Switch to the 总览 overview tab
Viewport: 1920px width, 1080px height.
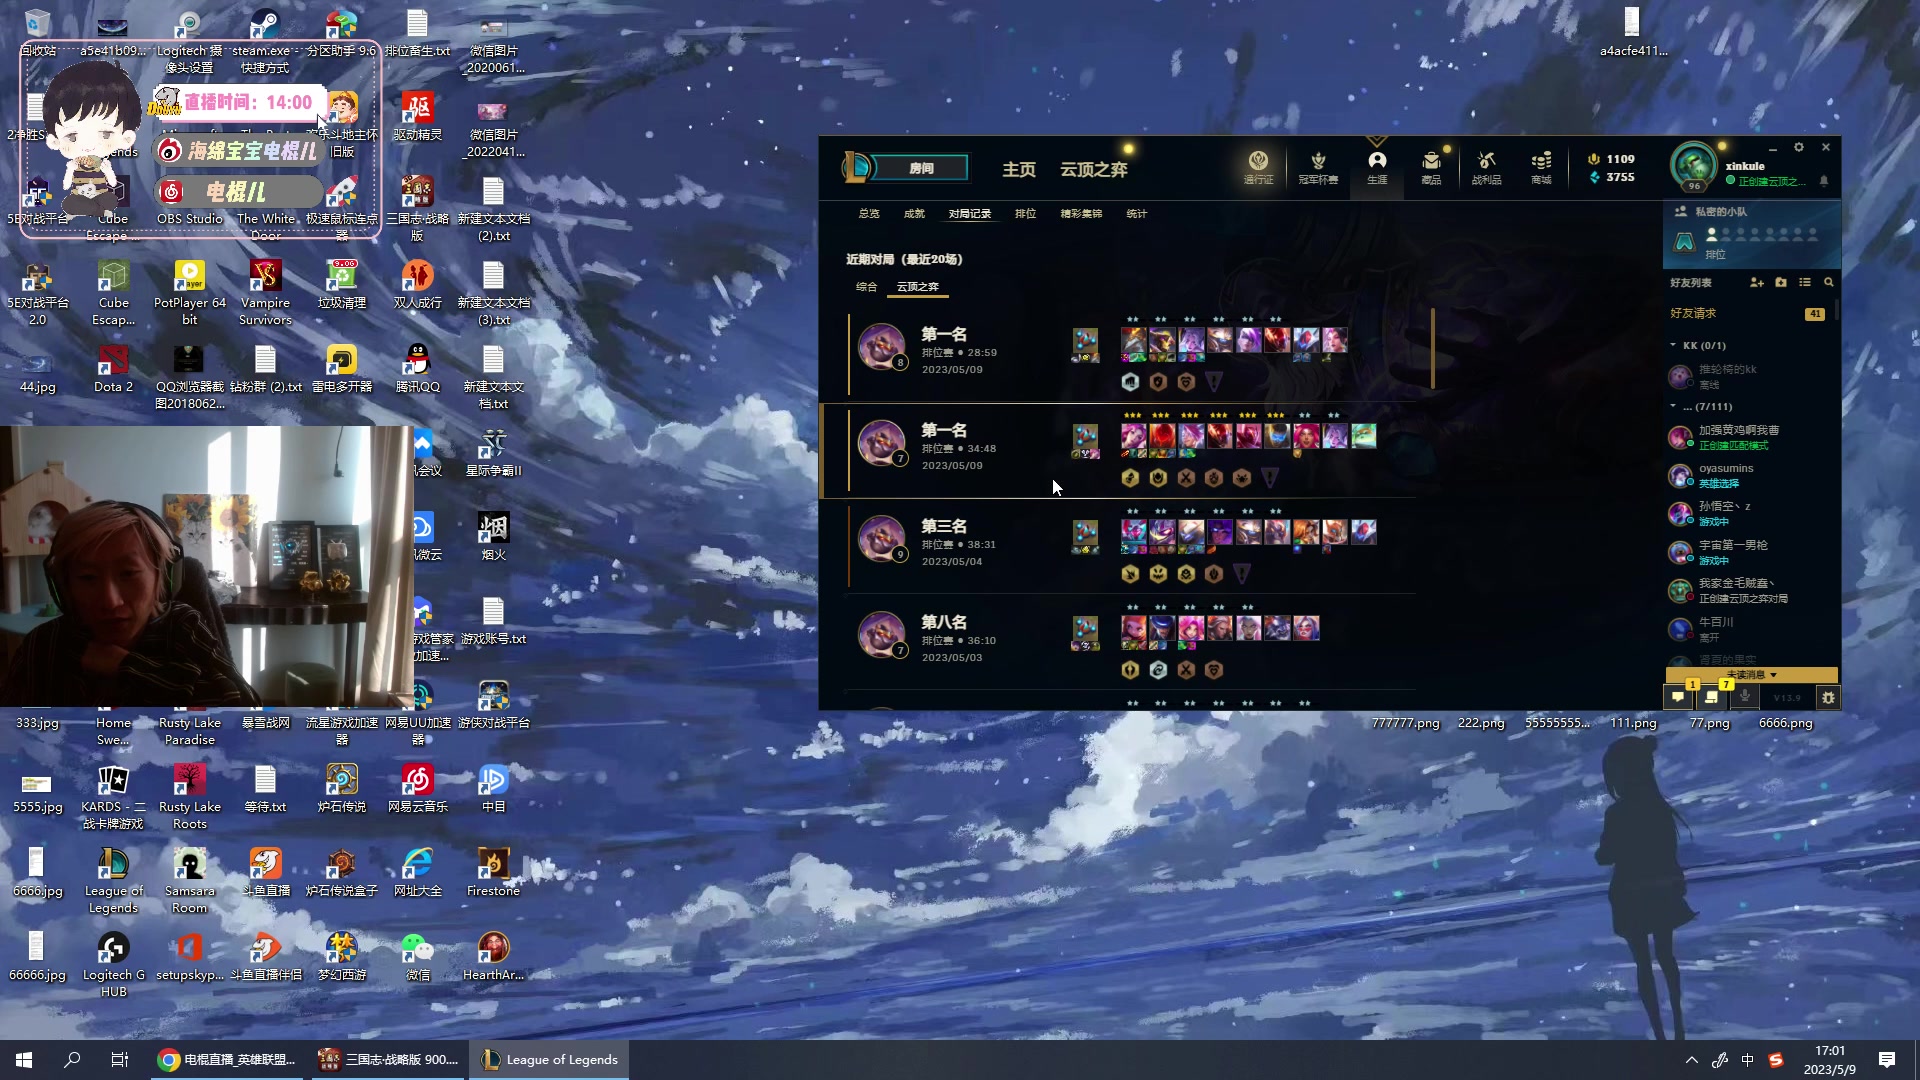[869, 214]
